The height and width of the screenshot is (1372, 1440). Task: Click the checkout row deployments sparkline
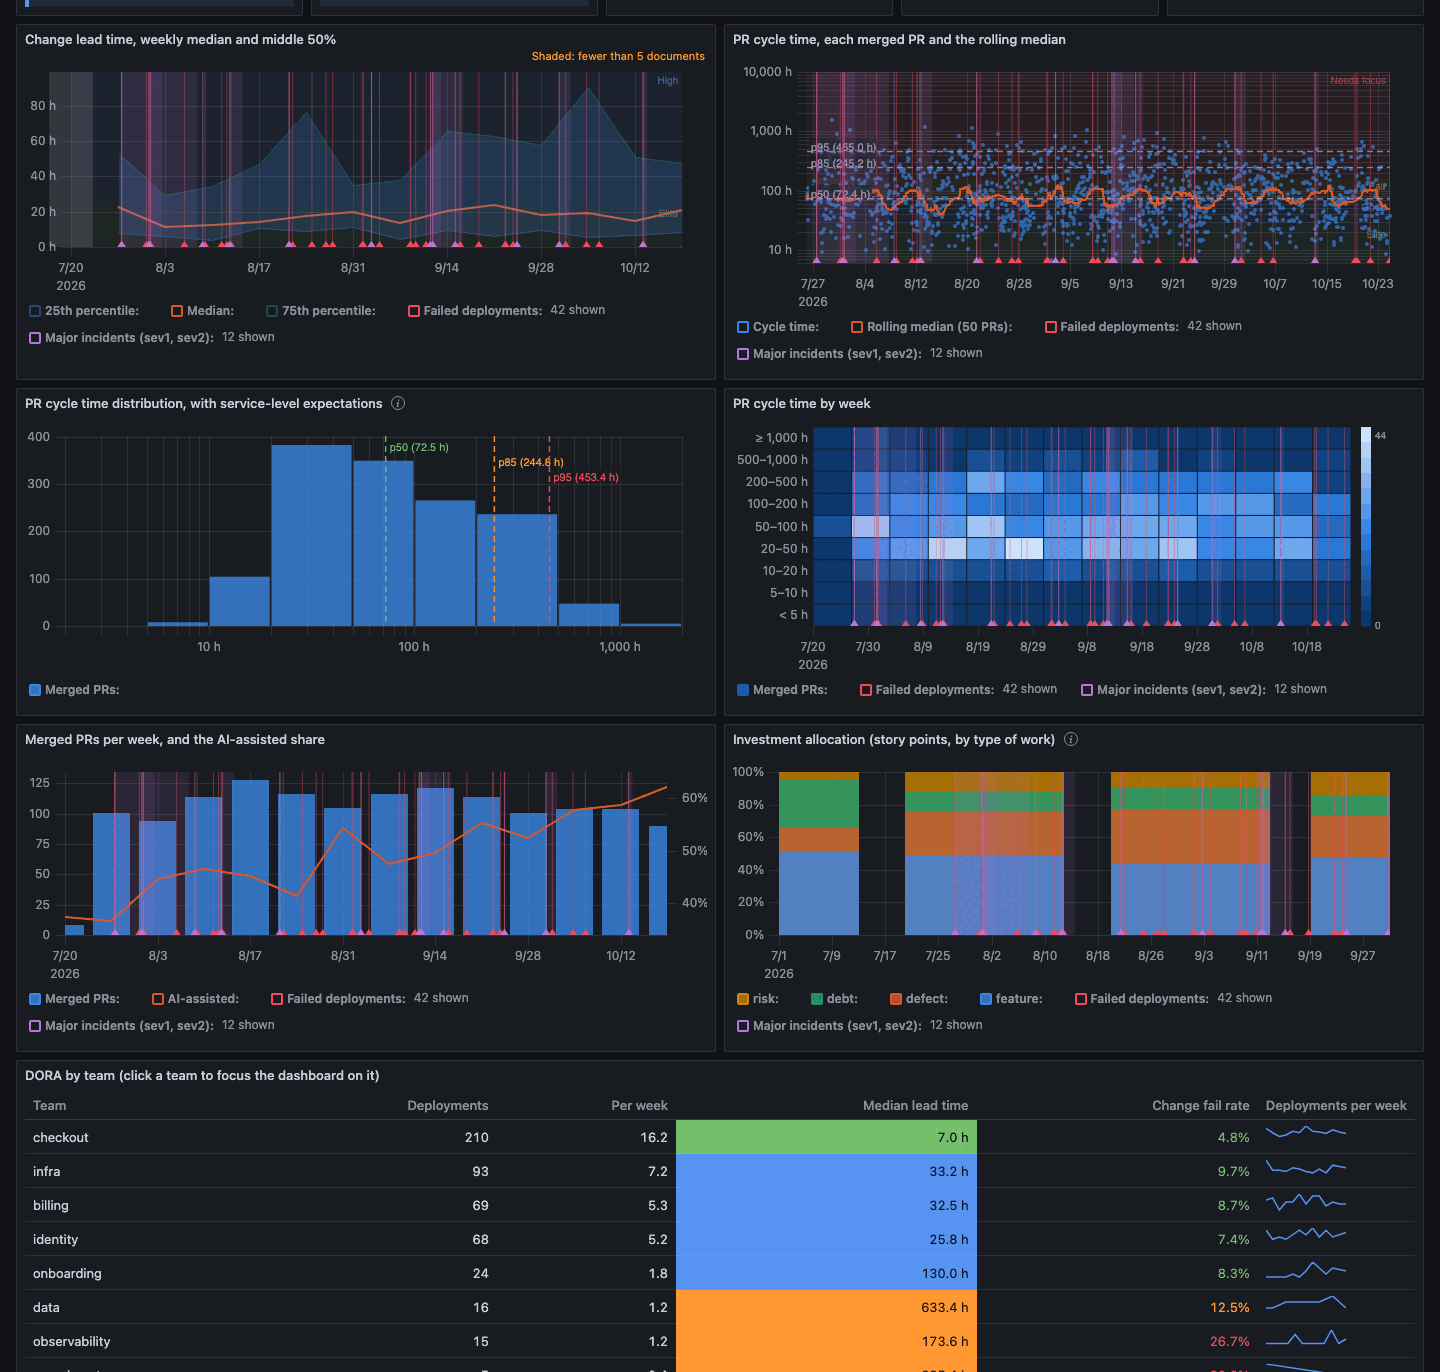coord(1306,1132)
